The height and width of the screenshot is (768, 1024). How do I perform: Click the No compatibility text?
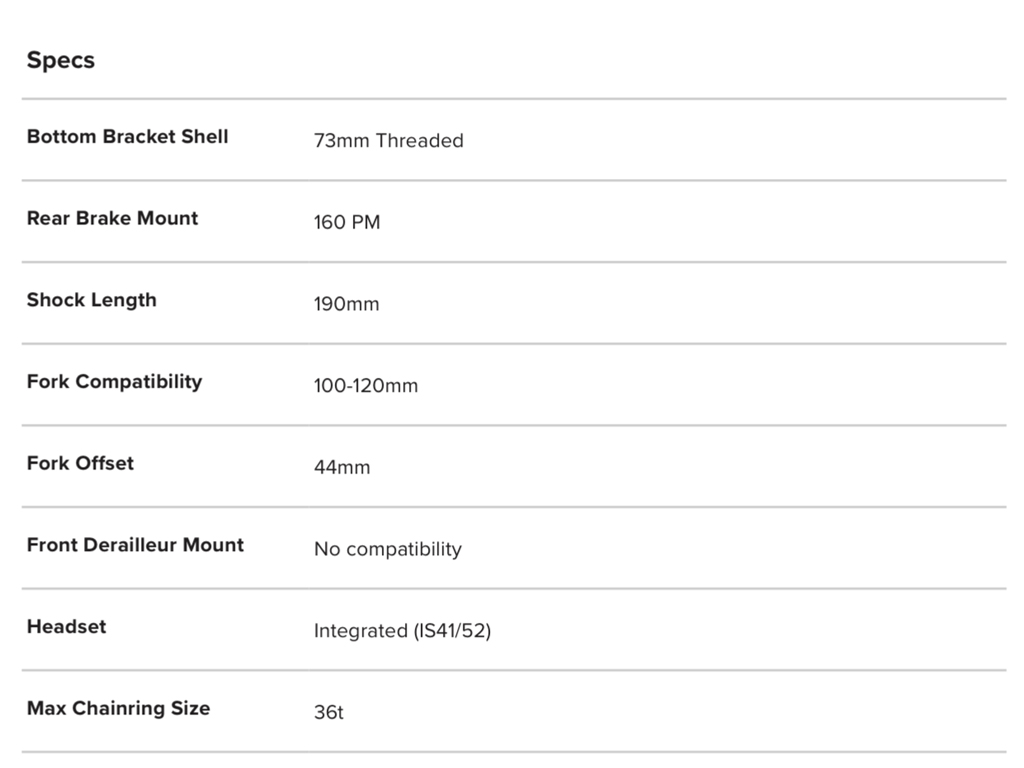(388, 549)
